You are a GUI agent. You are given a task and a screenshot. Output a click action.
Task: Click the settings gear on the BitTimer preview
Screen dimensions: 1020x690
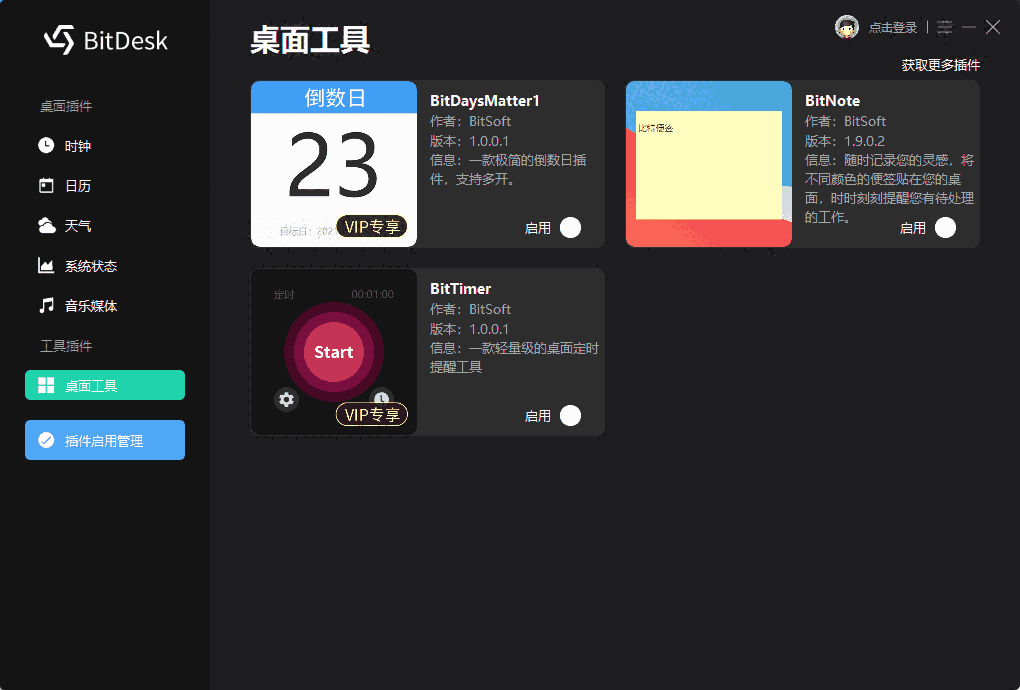coord(286,399)
